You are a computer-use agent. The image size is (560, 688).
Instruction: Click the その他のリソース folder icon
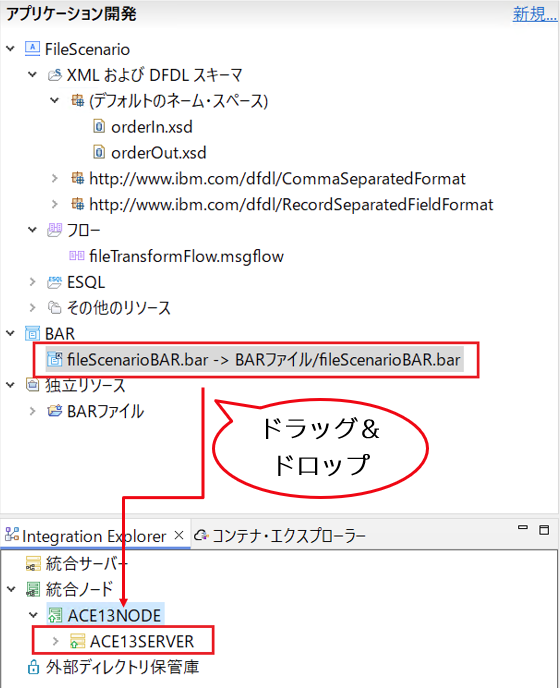click(x=54, y=308)
